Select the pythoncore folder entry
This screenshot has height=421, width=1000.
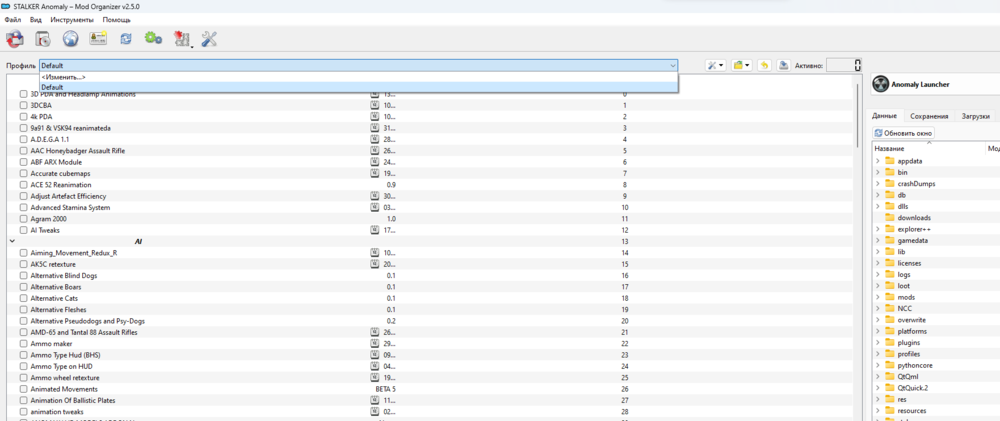click(x=913, y=366)
